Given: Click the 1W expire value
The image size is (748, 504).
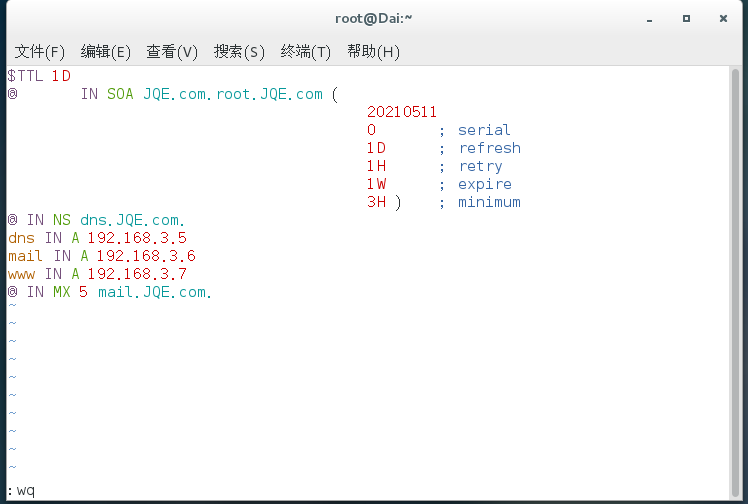Looking at the screenshot, I should [376, 184].
